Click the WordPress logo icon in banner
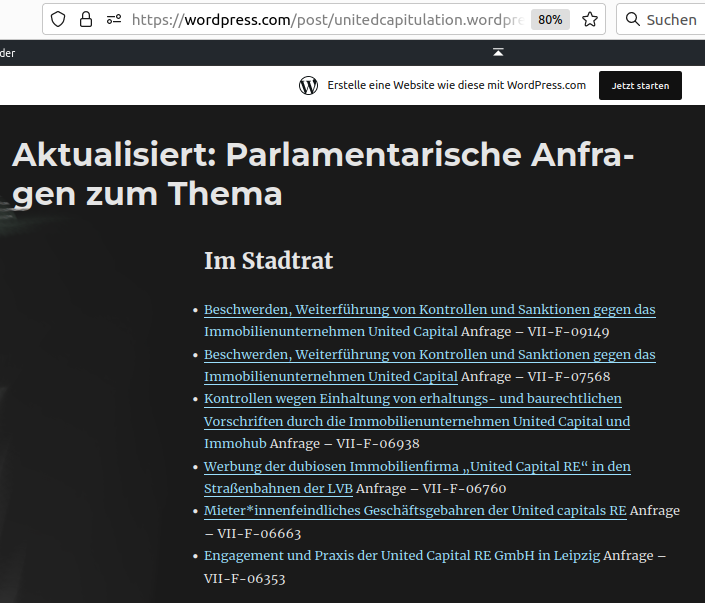The image size is (705, 603). coord(308,85)
